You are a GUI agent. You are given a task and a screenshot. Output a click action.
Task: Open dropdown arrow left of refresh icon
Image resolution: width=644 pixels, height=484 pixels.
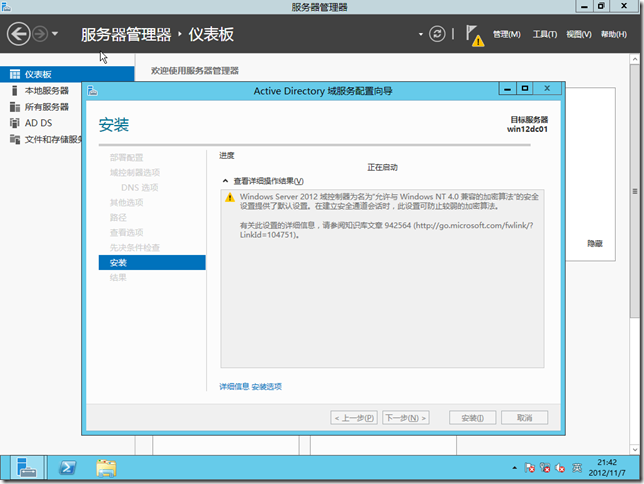tap(421, 34)
